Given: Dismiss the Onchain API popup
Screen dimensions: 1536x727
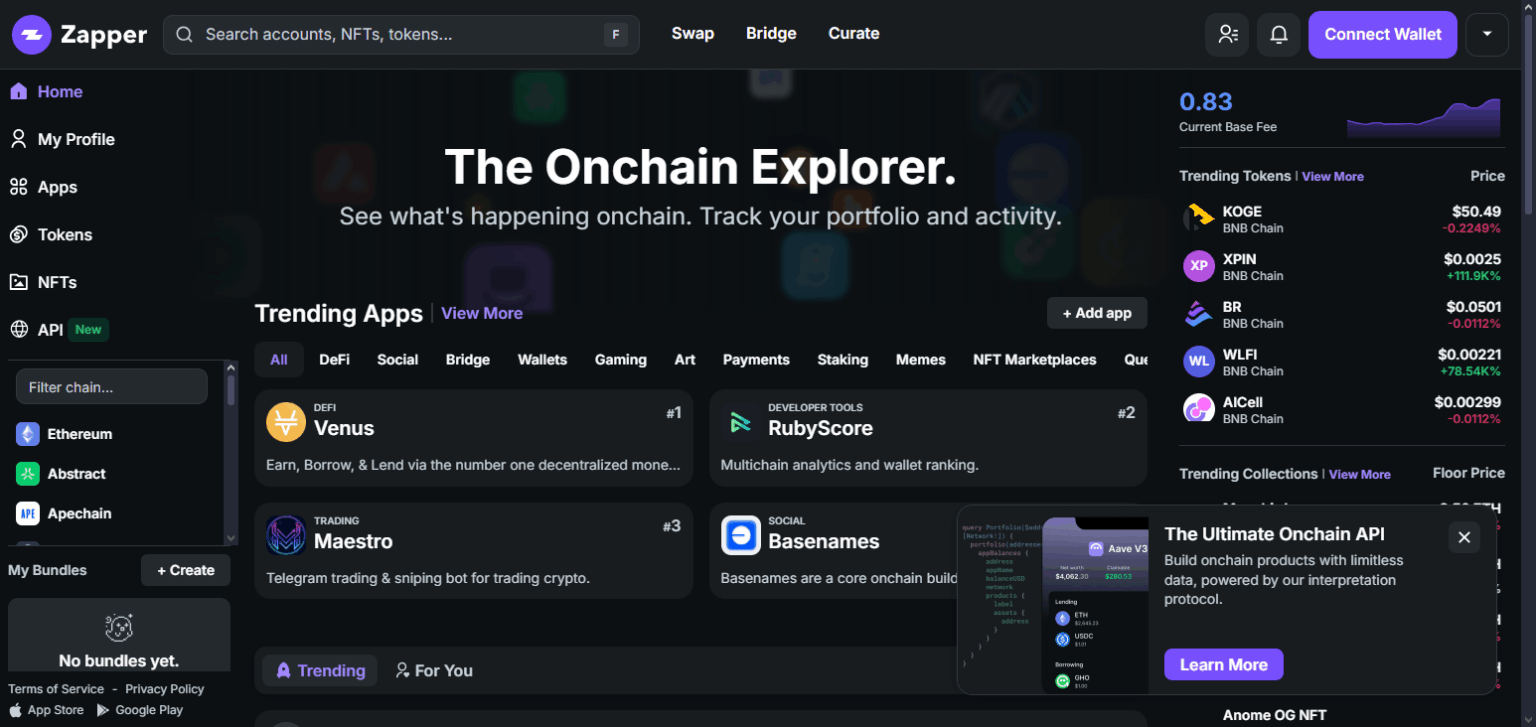Looking at the screenshot, I should (1463, 538).
